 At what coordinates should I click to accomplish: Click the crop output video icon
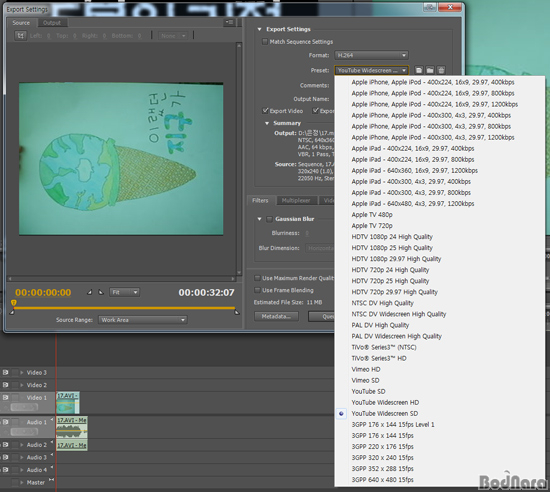click(21, 35)
